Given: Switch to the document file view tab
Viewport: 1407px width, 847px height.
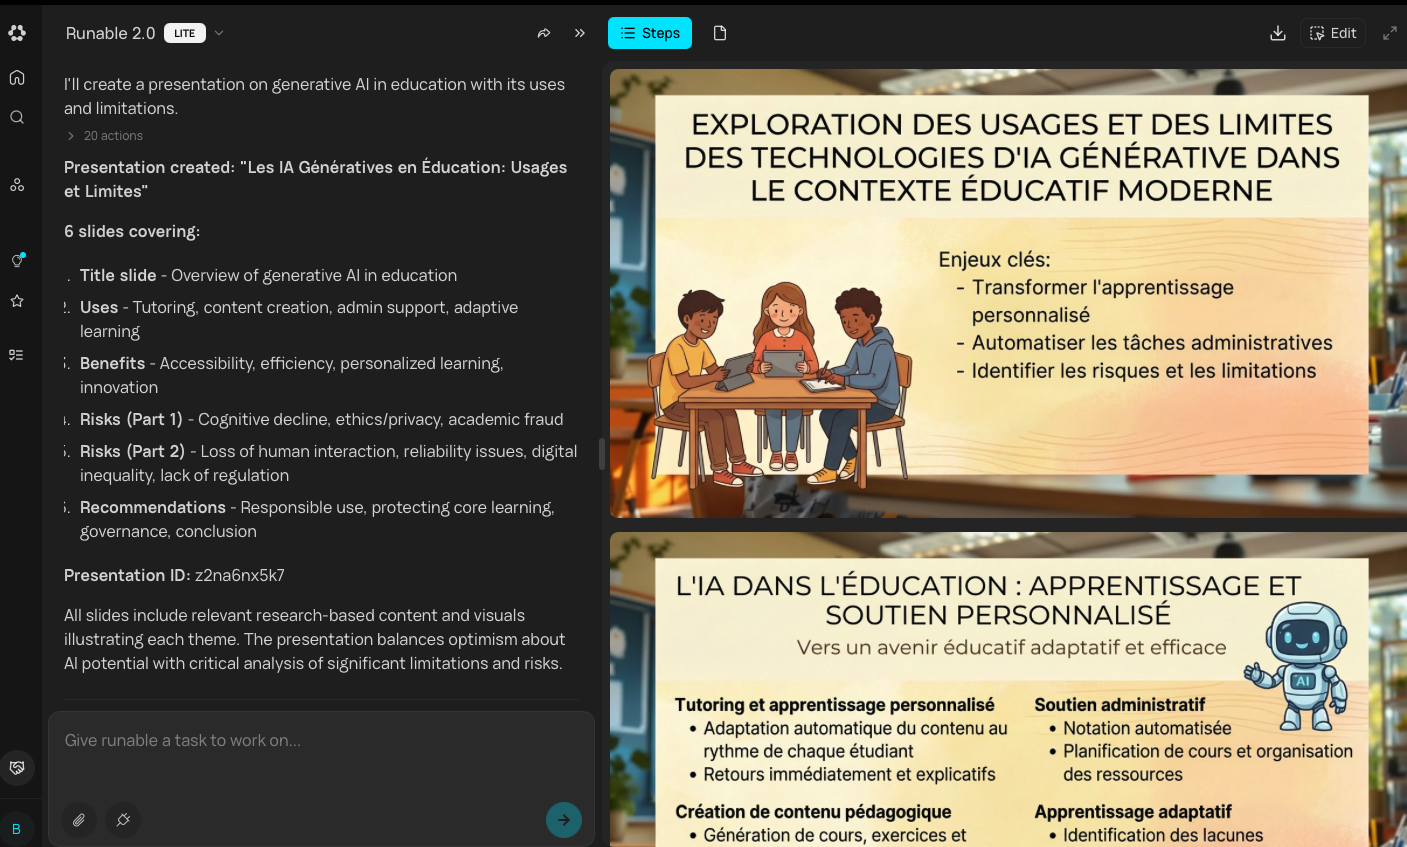Looking at the screenshot, I should pyautogui.click(x=720, y=33).
